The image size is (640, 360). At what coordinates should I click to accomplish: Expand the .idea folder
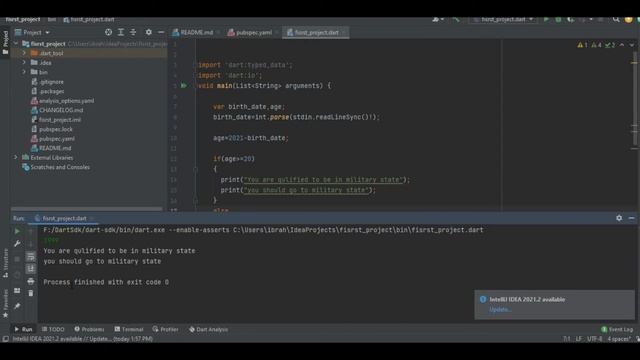click(24, 62)
